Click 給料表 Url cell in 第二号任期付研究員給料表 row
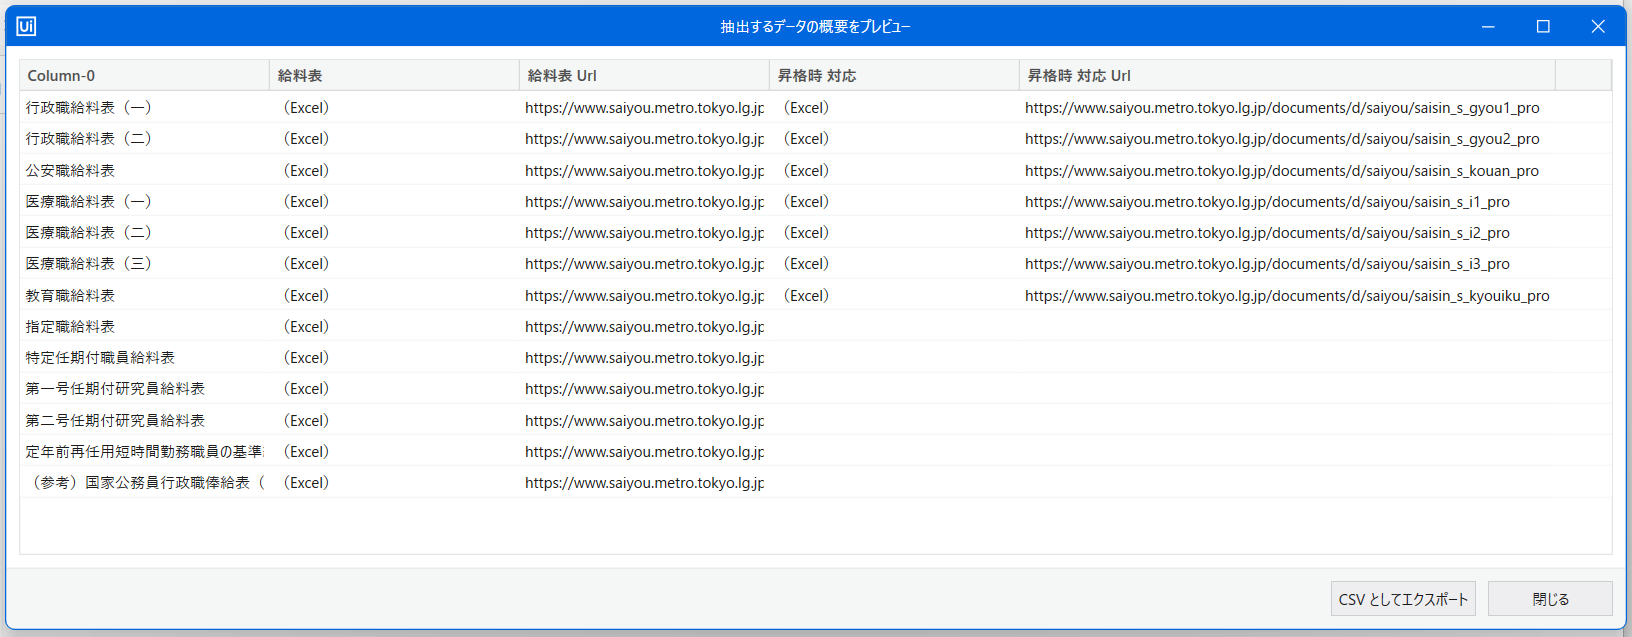 644,421
